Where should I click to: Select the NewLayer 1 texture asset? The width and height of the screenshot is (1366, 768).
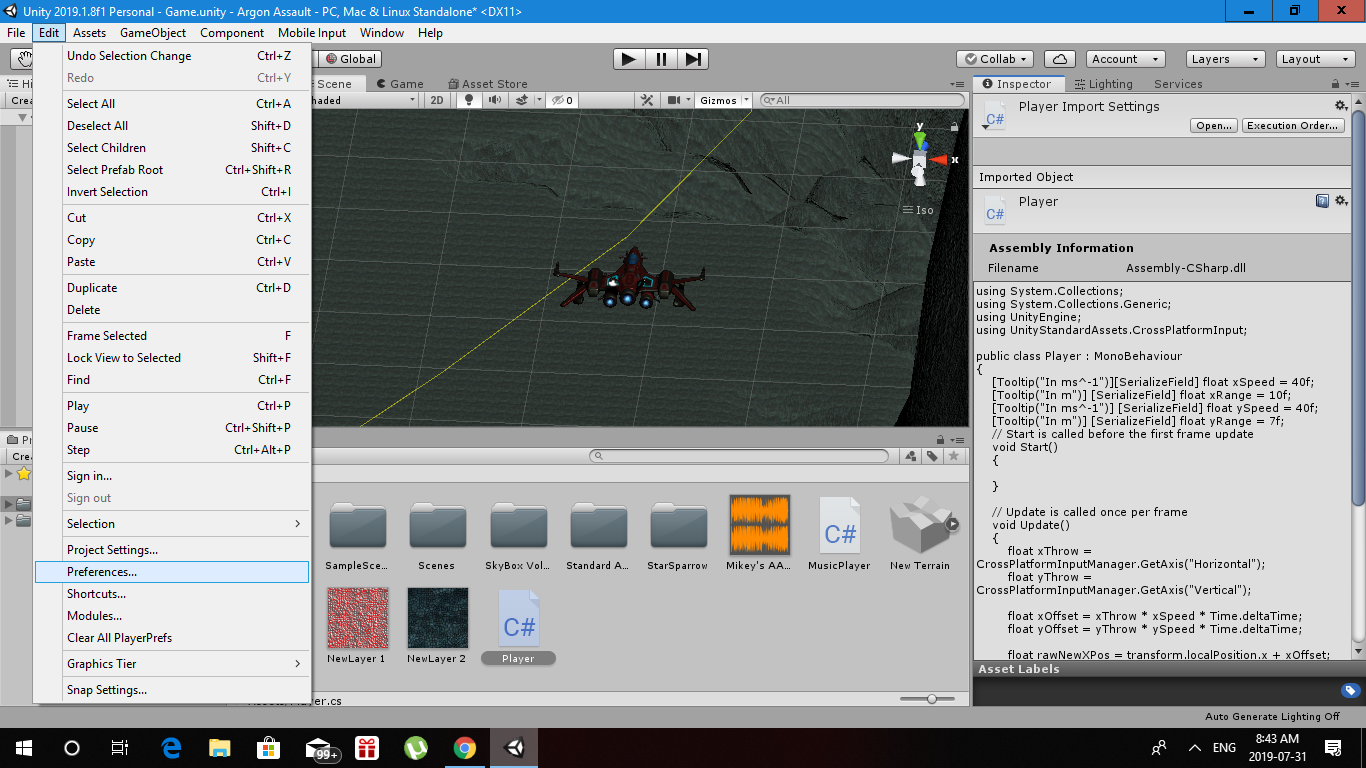(357, 626)
